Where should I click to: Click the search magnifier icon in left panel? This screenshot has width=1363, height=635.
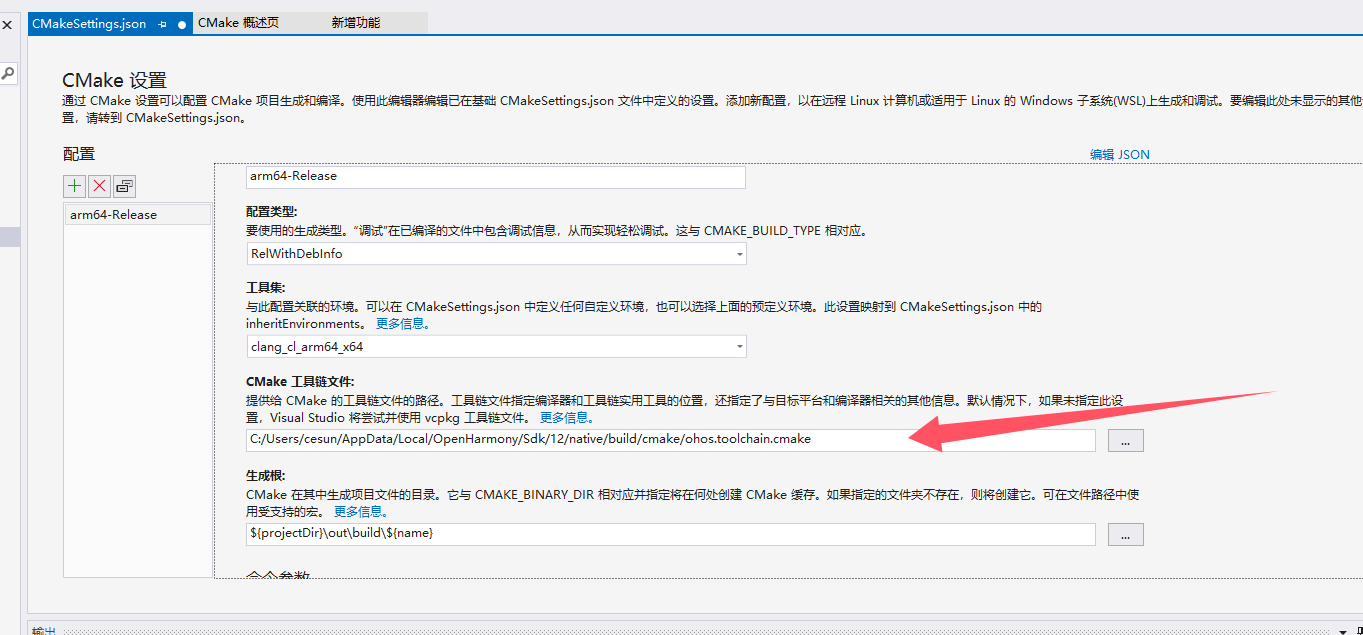point(8,73)
